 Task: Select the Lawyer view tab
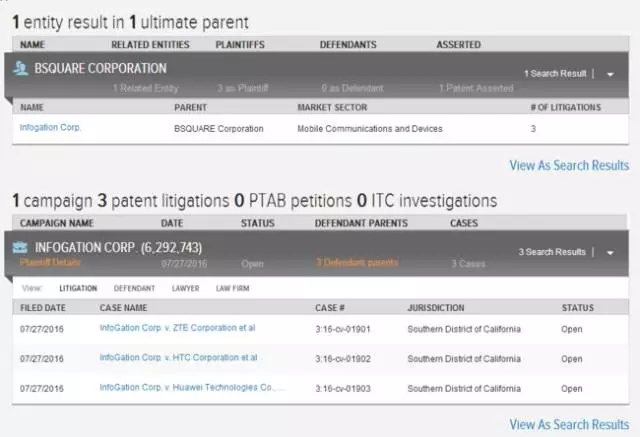(x=187, y=289)
